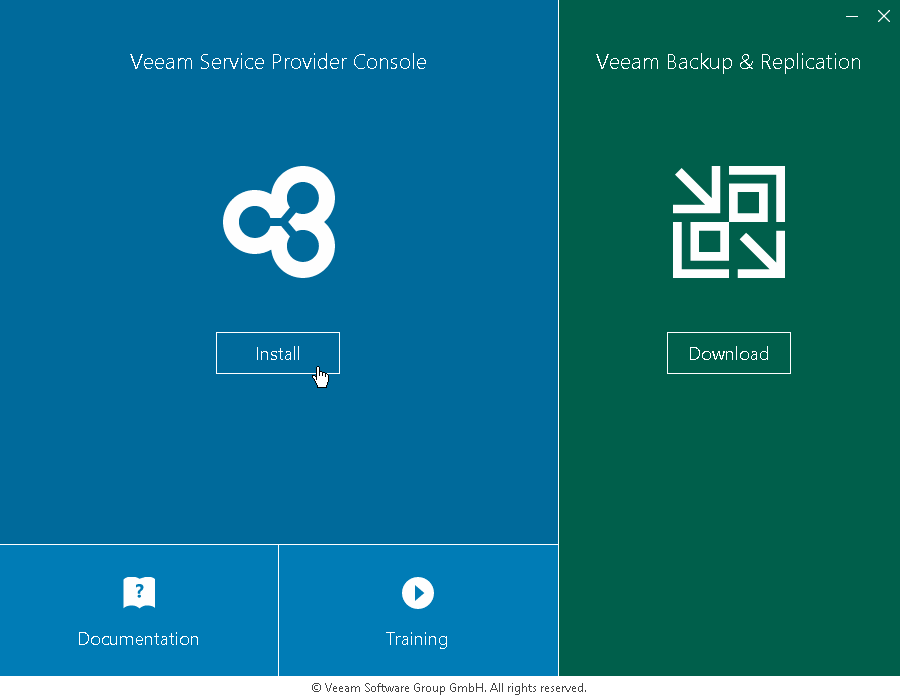Click the Veeam Service Provider Console logo
The width and height of the screenshot is (900, 700).
pyautogui.click(x=279, y=222)
